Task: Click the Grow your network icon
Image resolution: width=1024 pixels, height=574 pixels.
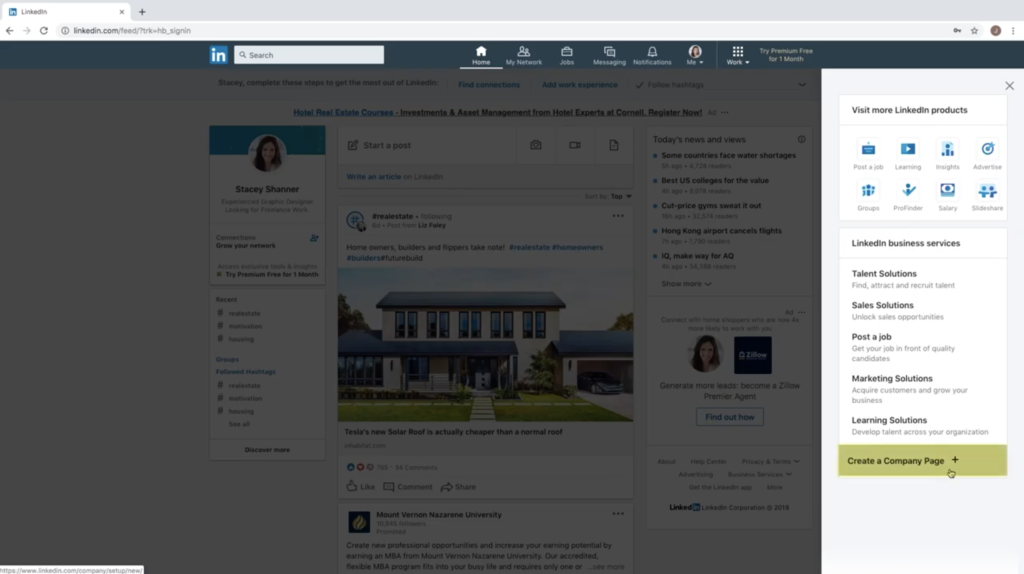Action: [314, 238]
